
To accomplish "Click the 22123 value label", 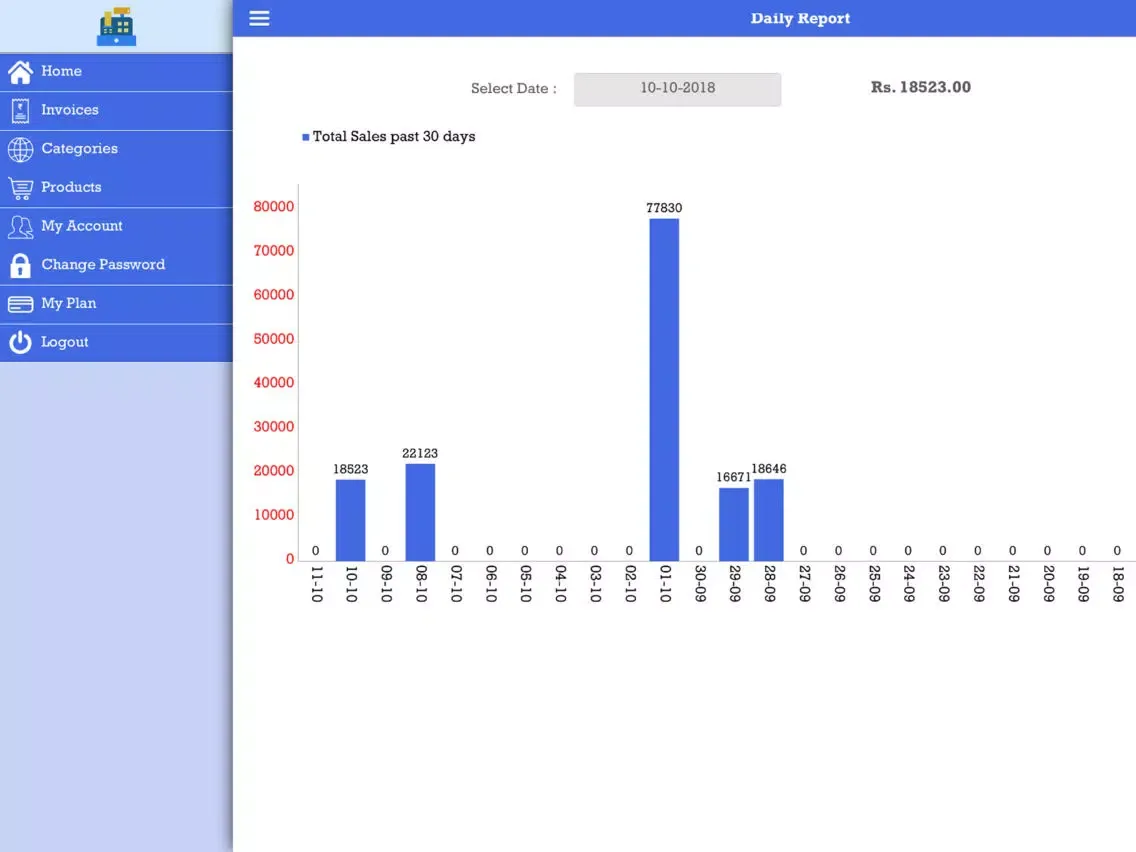I will pyautogui.click(x=420, y=454).
